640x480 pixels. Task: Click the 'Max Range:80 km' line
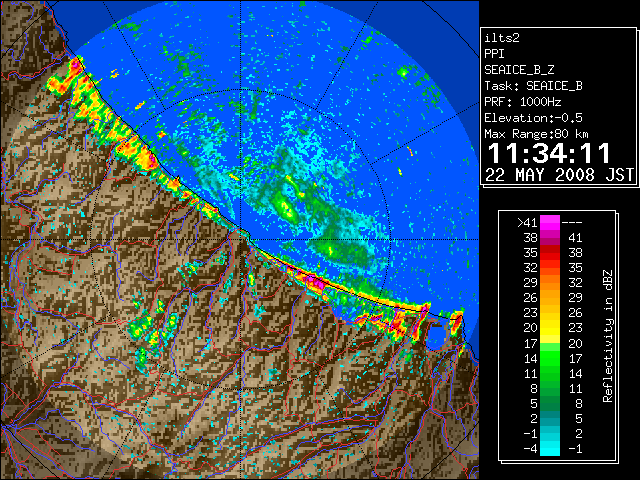[537, 134]
